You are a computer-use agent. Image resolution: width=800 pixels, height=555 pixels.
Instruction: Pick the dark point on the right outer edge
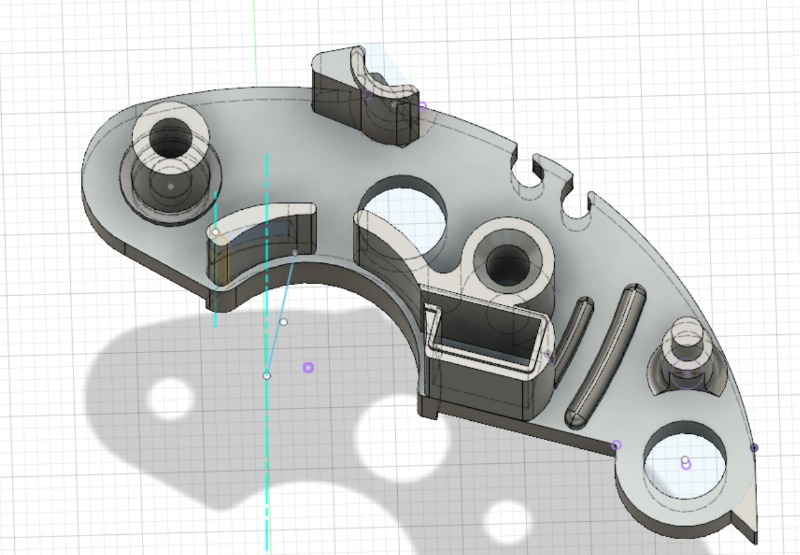[754, 447]
